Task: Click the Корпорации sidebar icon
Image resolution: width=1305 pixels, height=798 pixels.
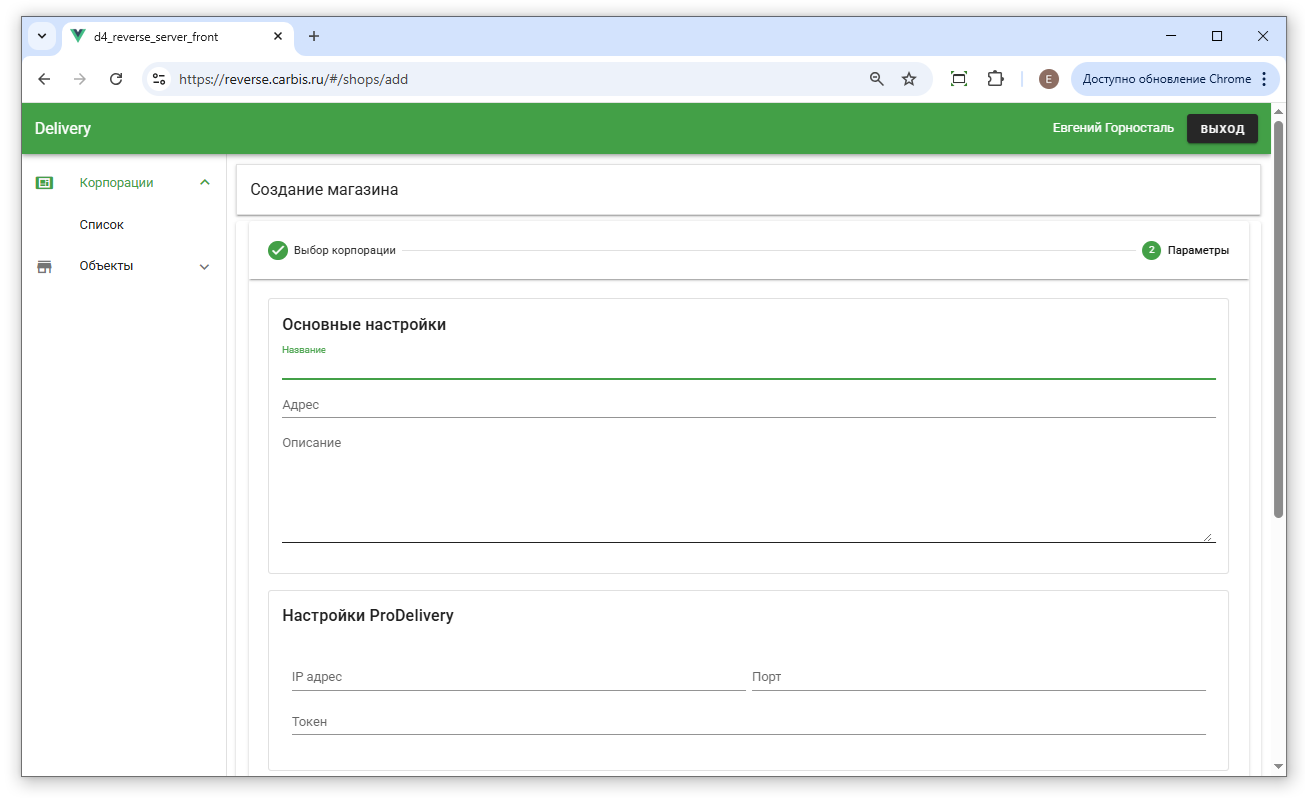Action: click(x=44, y=183)
